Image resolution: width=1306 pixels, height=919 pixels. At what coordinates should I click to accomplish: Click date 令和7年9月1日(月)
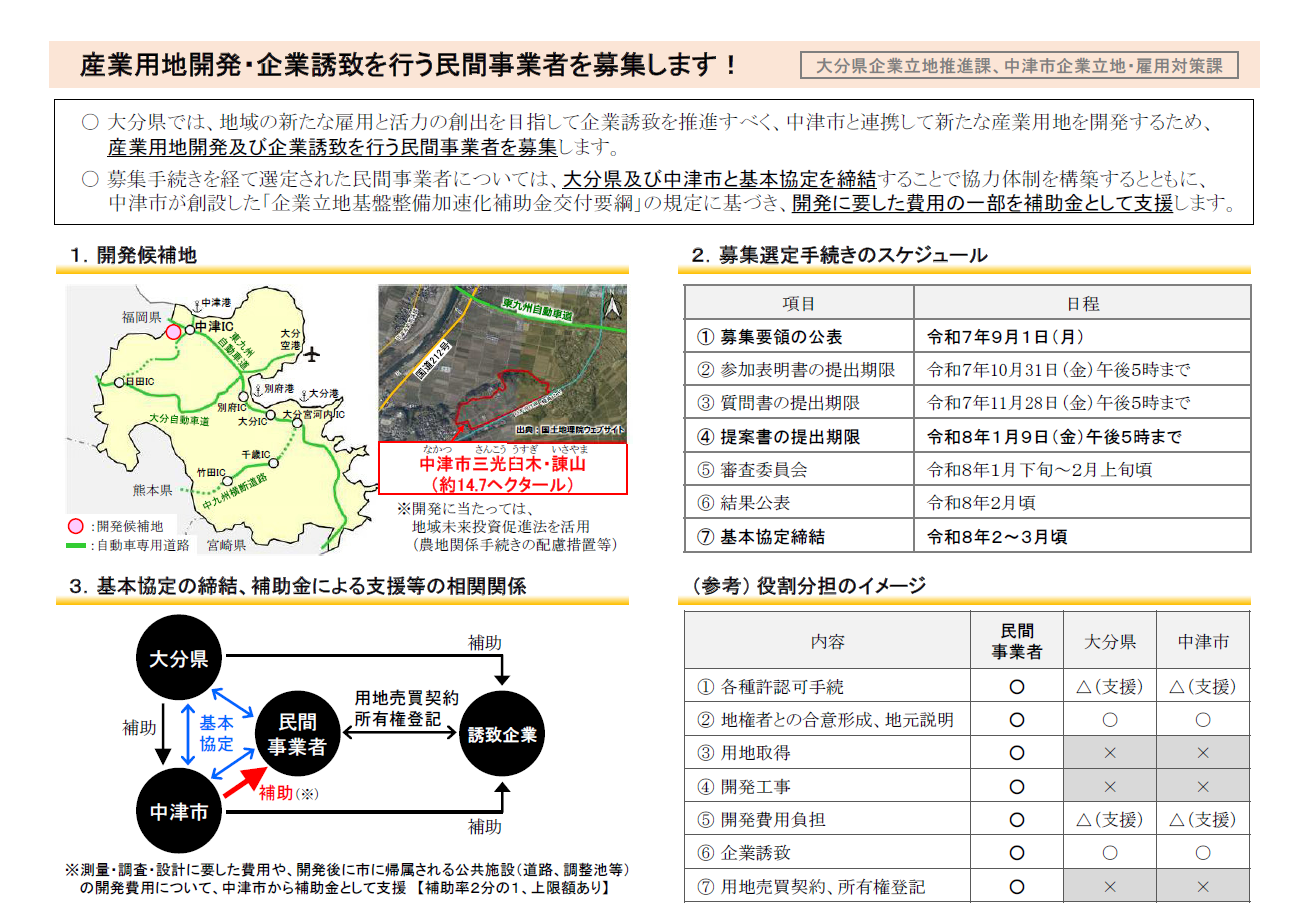pos(1006,337)
